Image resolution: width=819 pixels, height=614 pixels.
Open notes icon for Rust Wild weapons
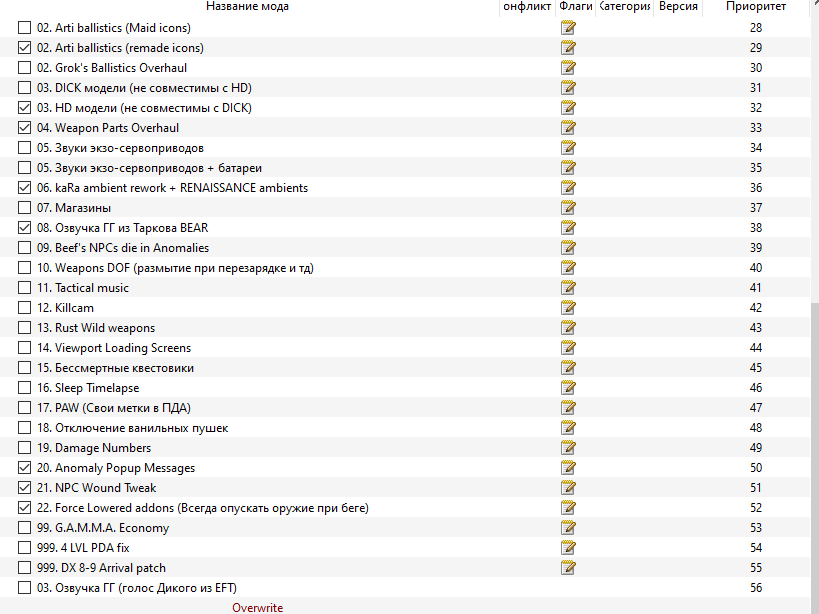pos(568,328)
